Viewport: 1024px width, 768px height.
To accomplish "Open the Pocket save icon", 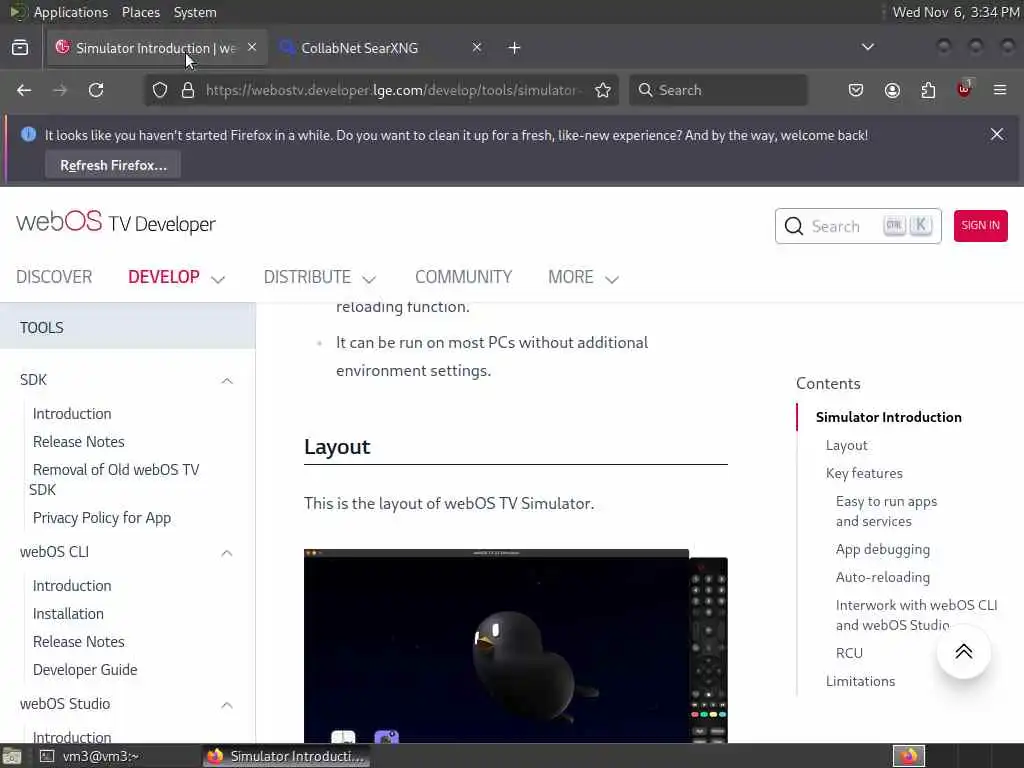I will point(856,90).
